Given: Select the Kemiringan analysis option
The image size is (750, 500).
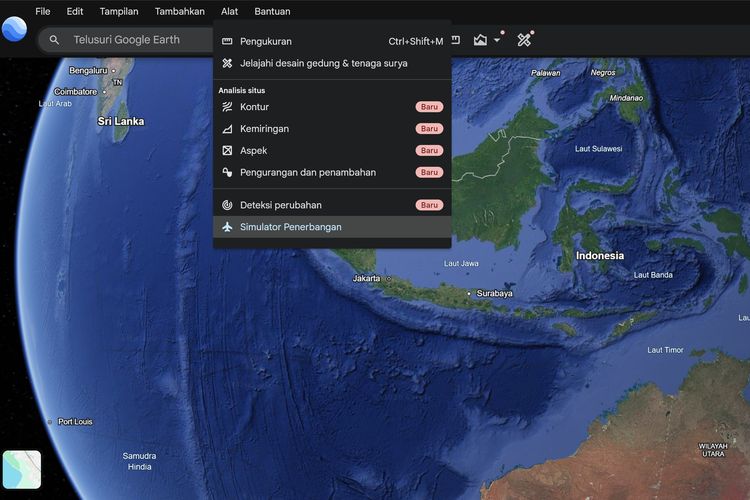Looking at the screenshot, I should (332, 129).
